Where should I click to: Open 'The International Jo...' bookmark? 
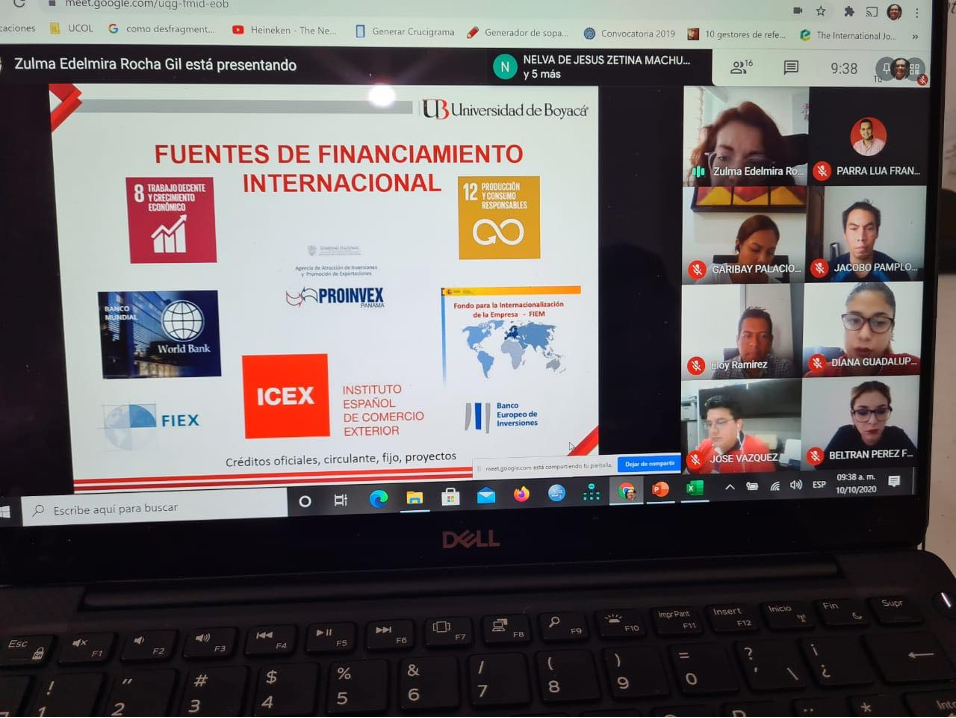tap(848, 35)
